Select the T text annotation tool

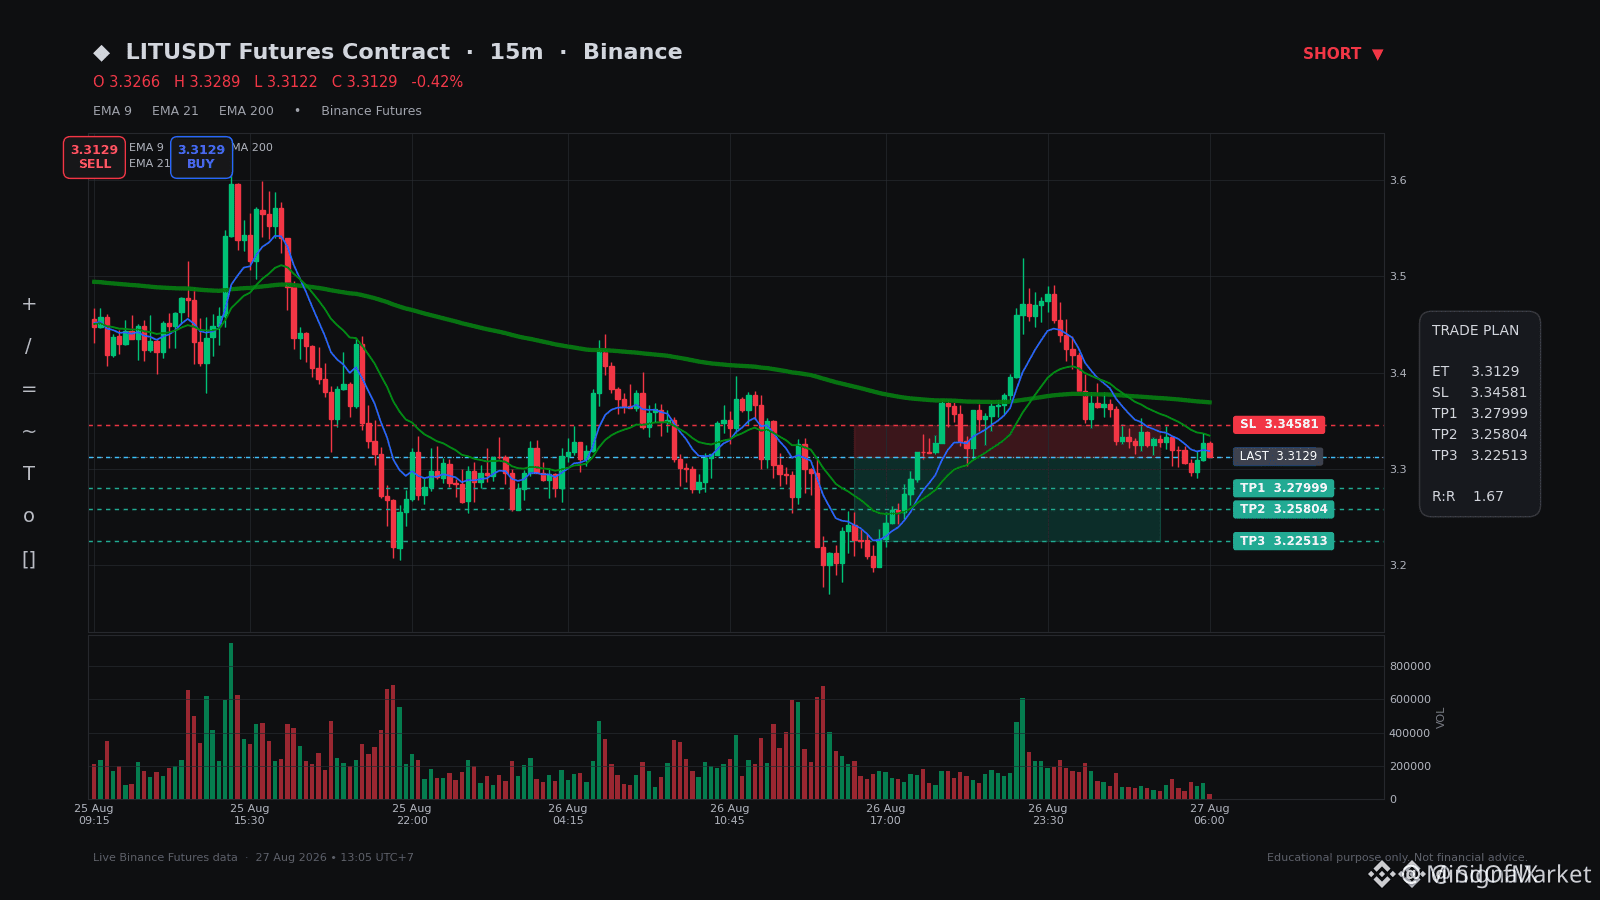tap(29, 474)
